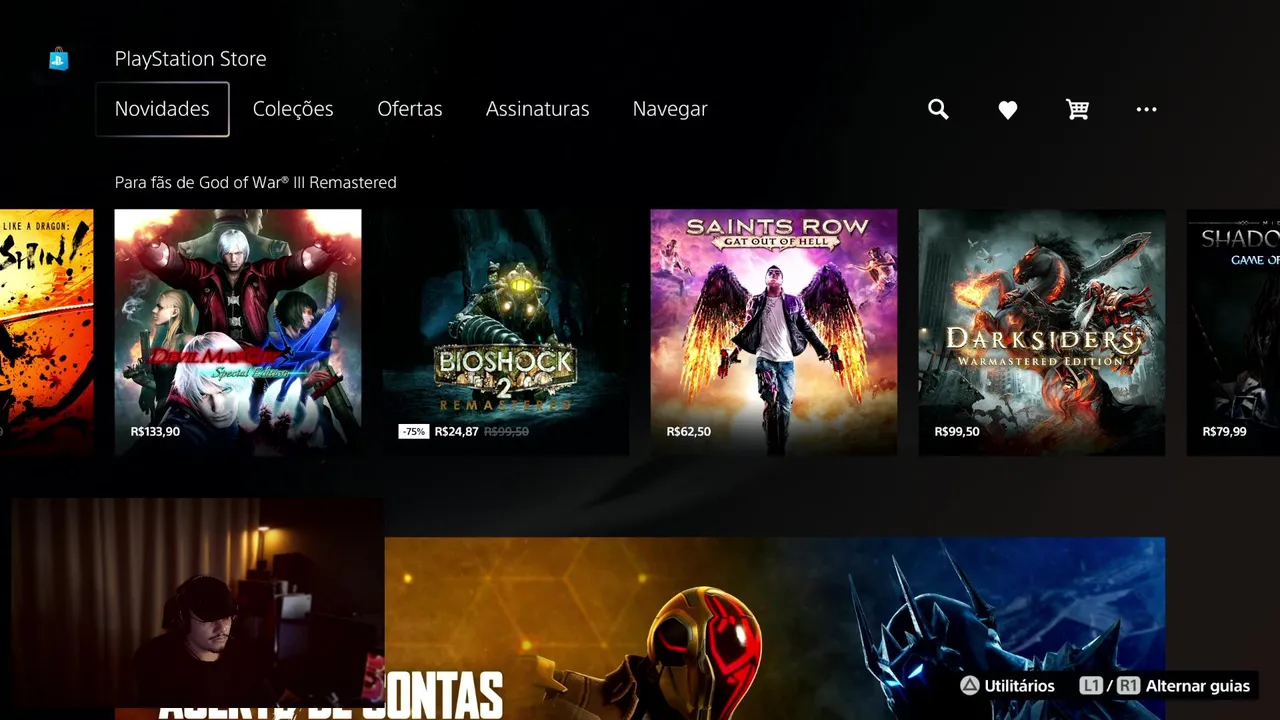Switch to the Coleções tab
This screenshot has width=1280, height=720.
(293, 109)
